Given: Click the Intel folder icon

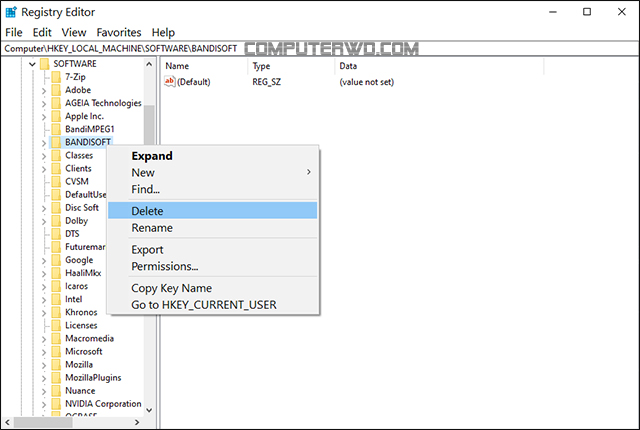Looking at the screenshot, I should tap(56, 299).
